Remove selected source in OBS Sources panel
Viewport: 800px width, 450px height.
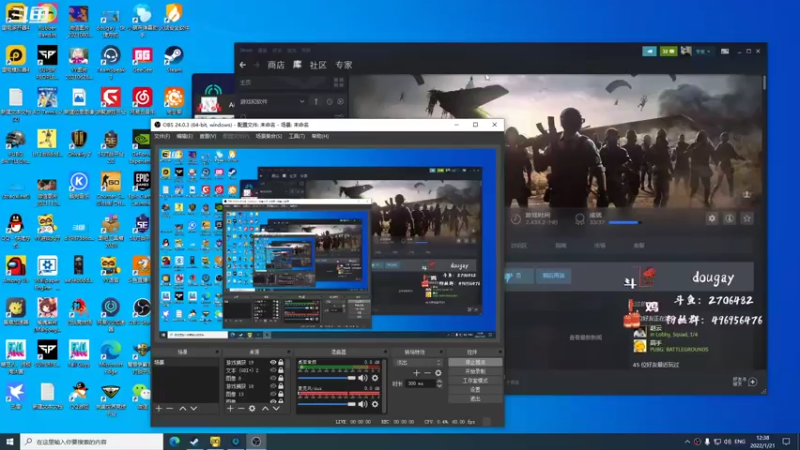[x=241, y=408]
